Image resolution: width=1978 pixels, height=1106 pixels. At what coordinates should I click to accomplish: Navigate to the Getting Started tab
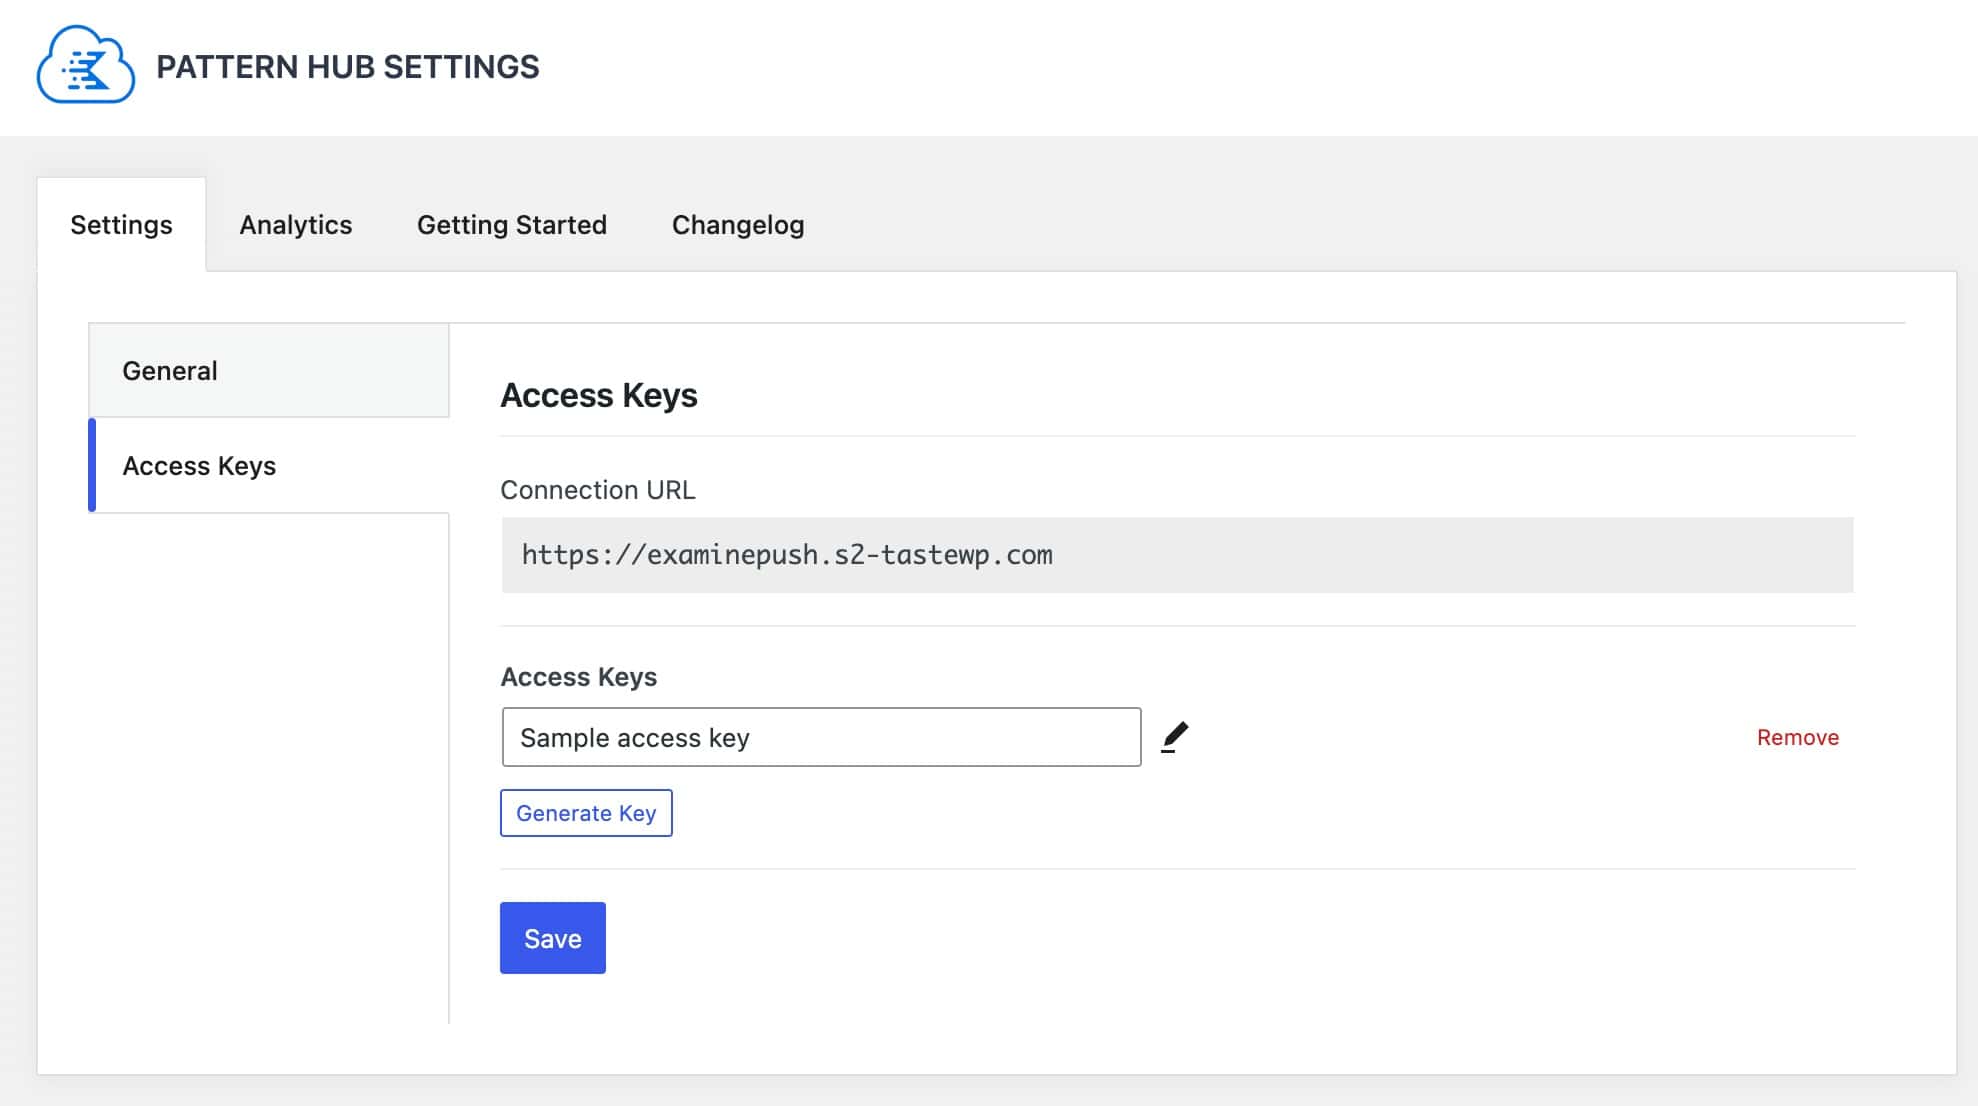tap(512, 224)
